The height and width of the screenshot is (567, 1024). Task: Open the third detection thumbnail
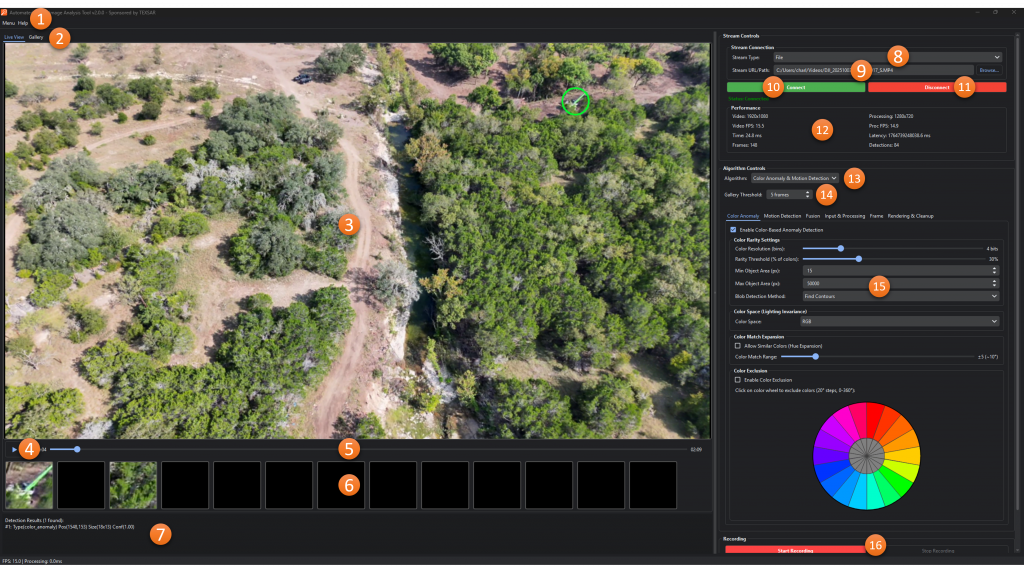[133, 485]
